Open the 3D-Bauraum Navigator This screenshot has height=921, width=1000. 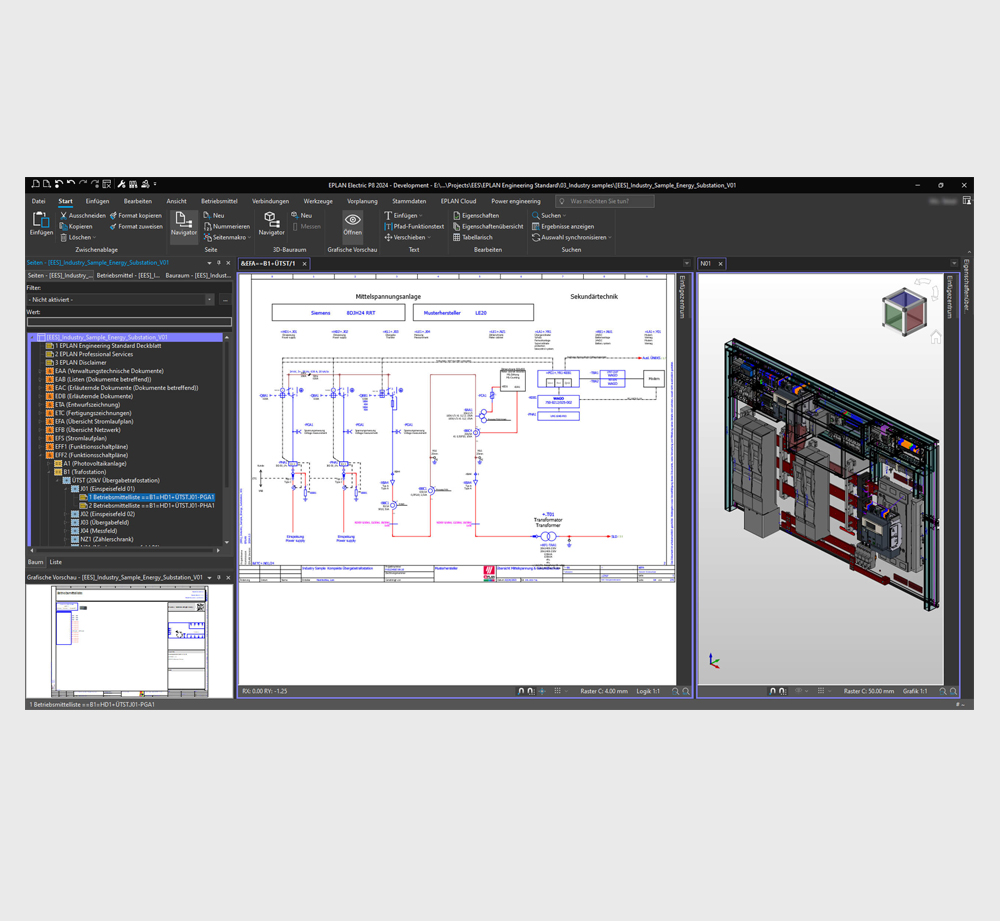[271, 224]
